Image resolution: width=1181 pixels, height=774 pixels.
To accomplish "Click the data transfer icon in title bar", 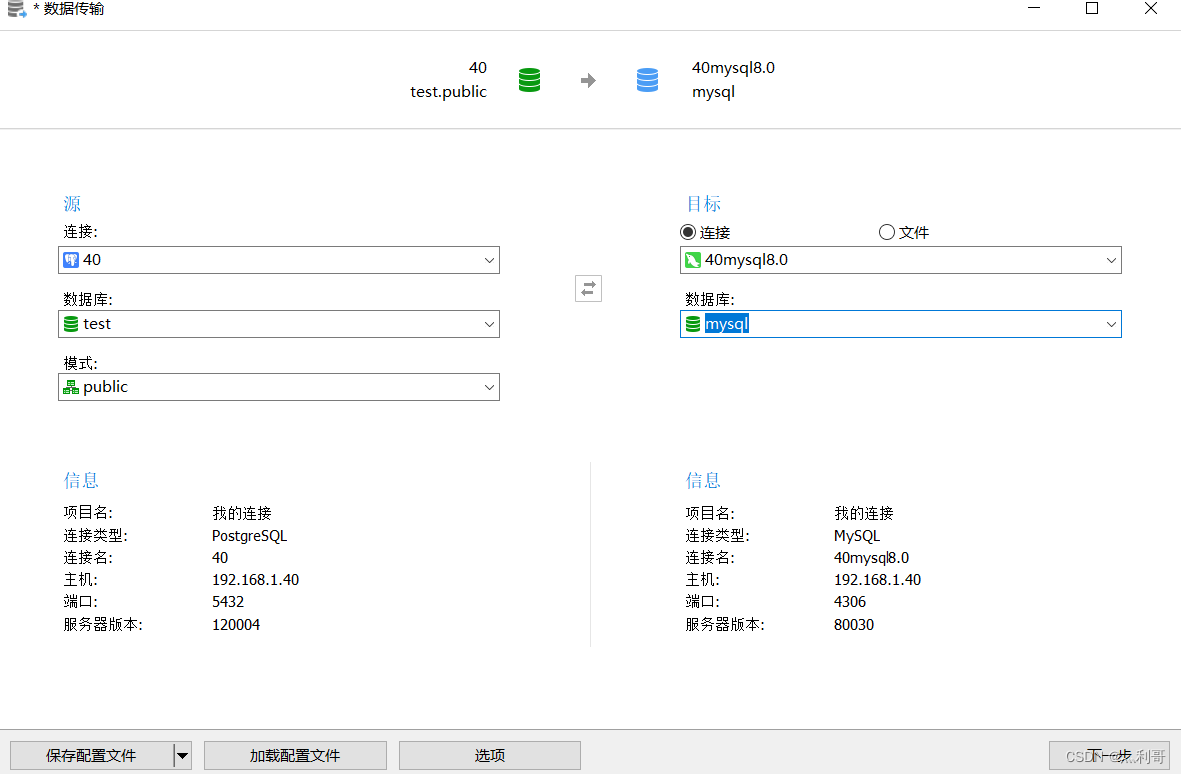I will [x=14, y=8].
